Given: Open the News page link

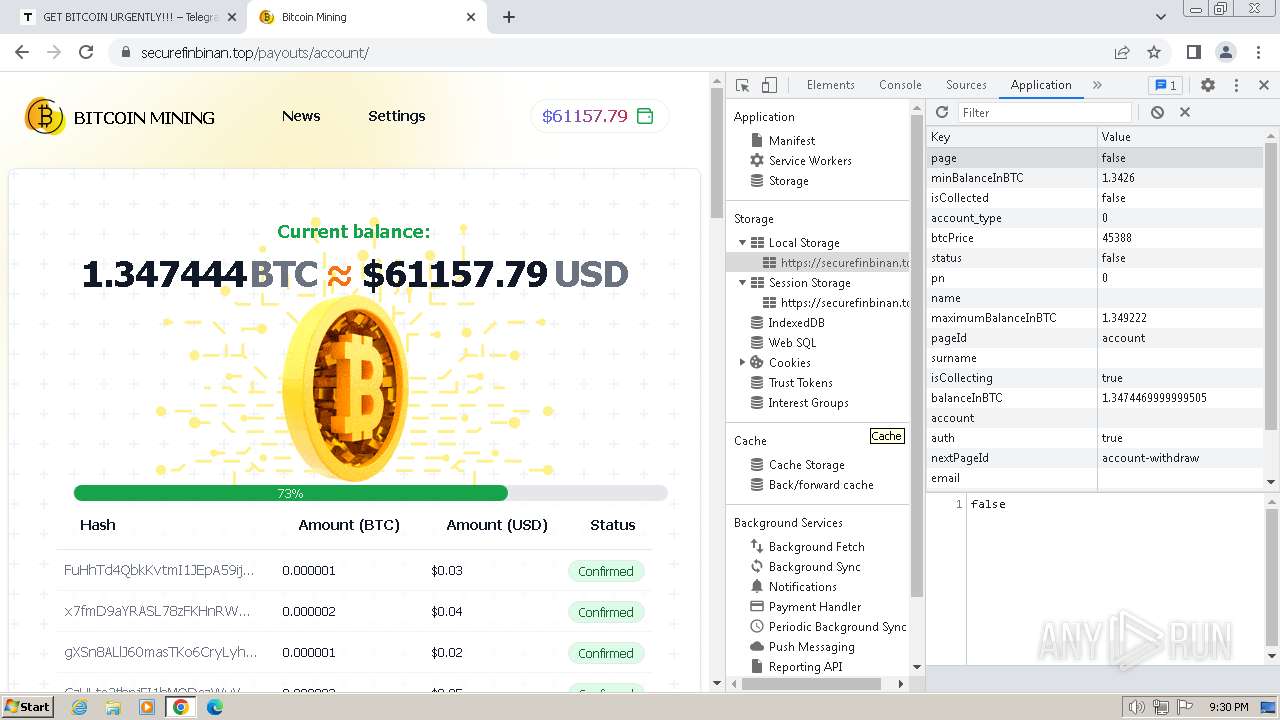Looking at the screenshot, I should click(301, 116).
